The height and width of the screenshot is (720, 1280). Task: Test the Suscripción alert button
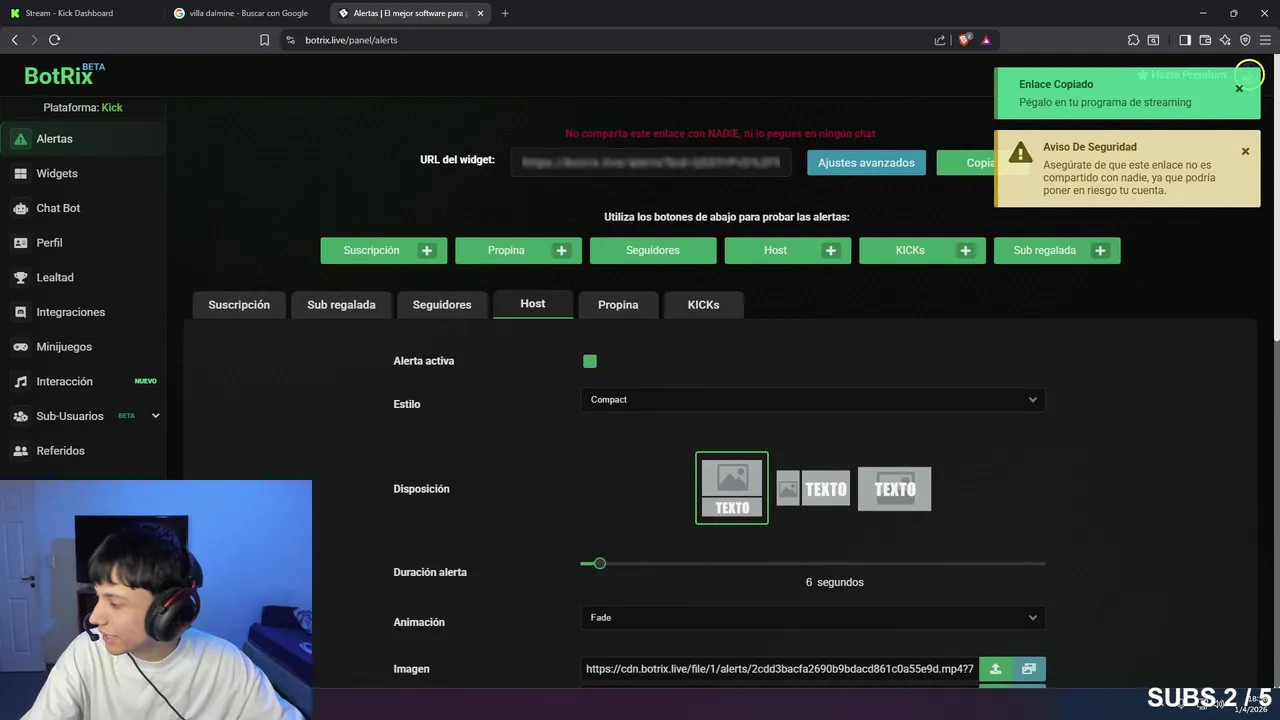(x=371, y=251)
